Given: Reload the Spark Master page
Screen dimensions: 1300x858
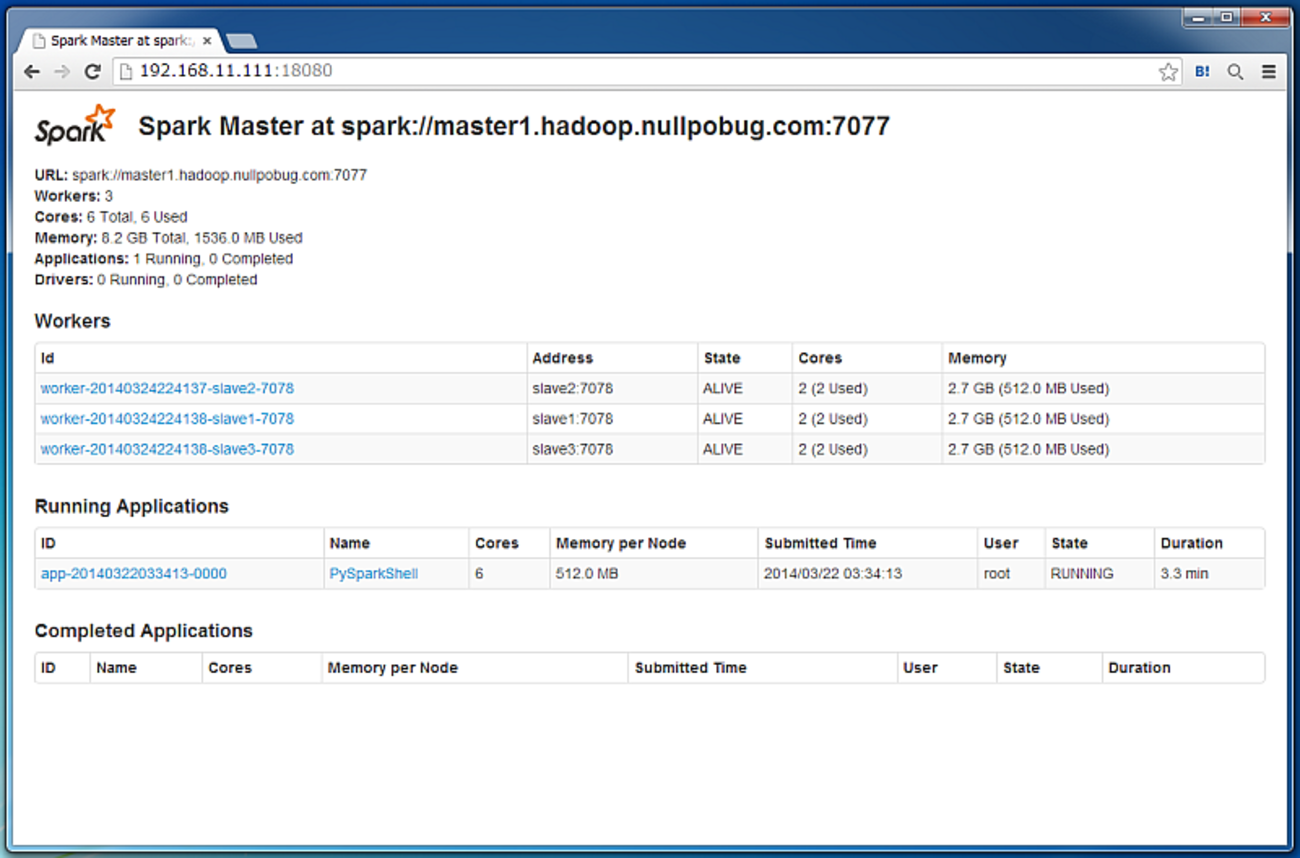Looking at the screenshot, I should tap(92, 72).
